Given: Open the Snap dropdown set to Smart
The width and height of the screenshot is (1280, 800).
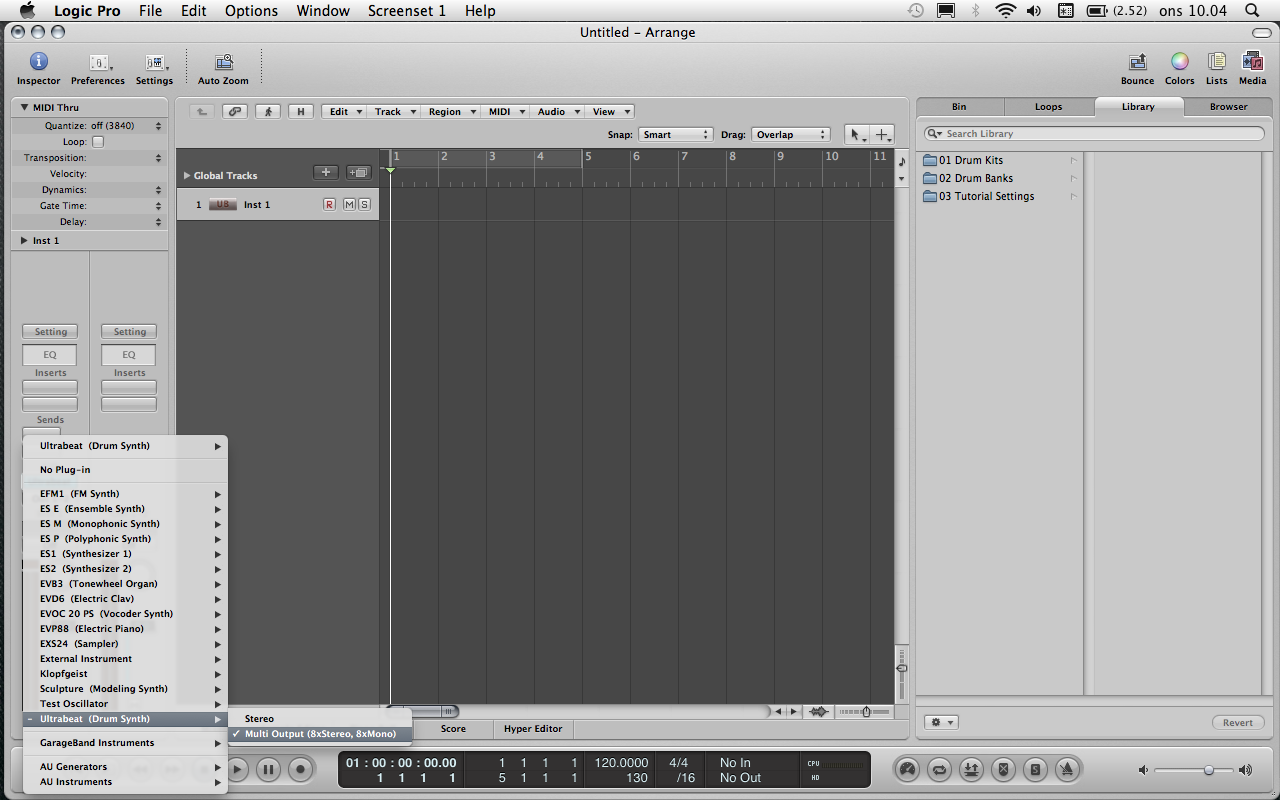Looking at the screenshot, I should pyautogui.click(x=675, y=134).
